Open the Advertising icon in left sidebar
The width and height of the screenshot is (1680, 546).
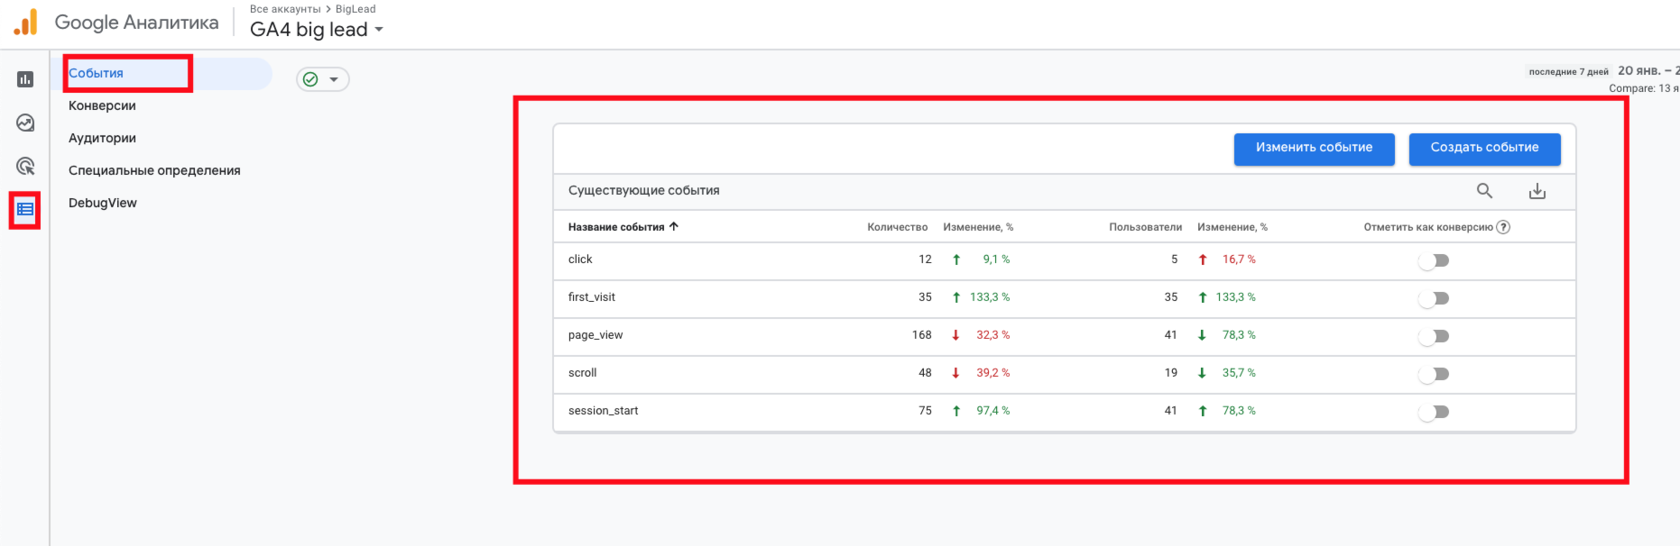25,166
